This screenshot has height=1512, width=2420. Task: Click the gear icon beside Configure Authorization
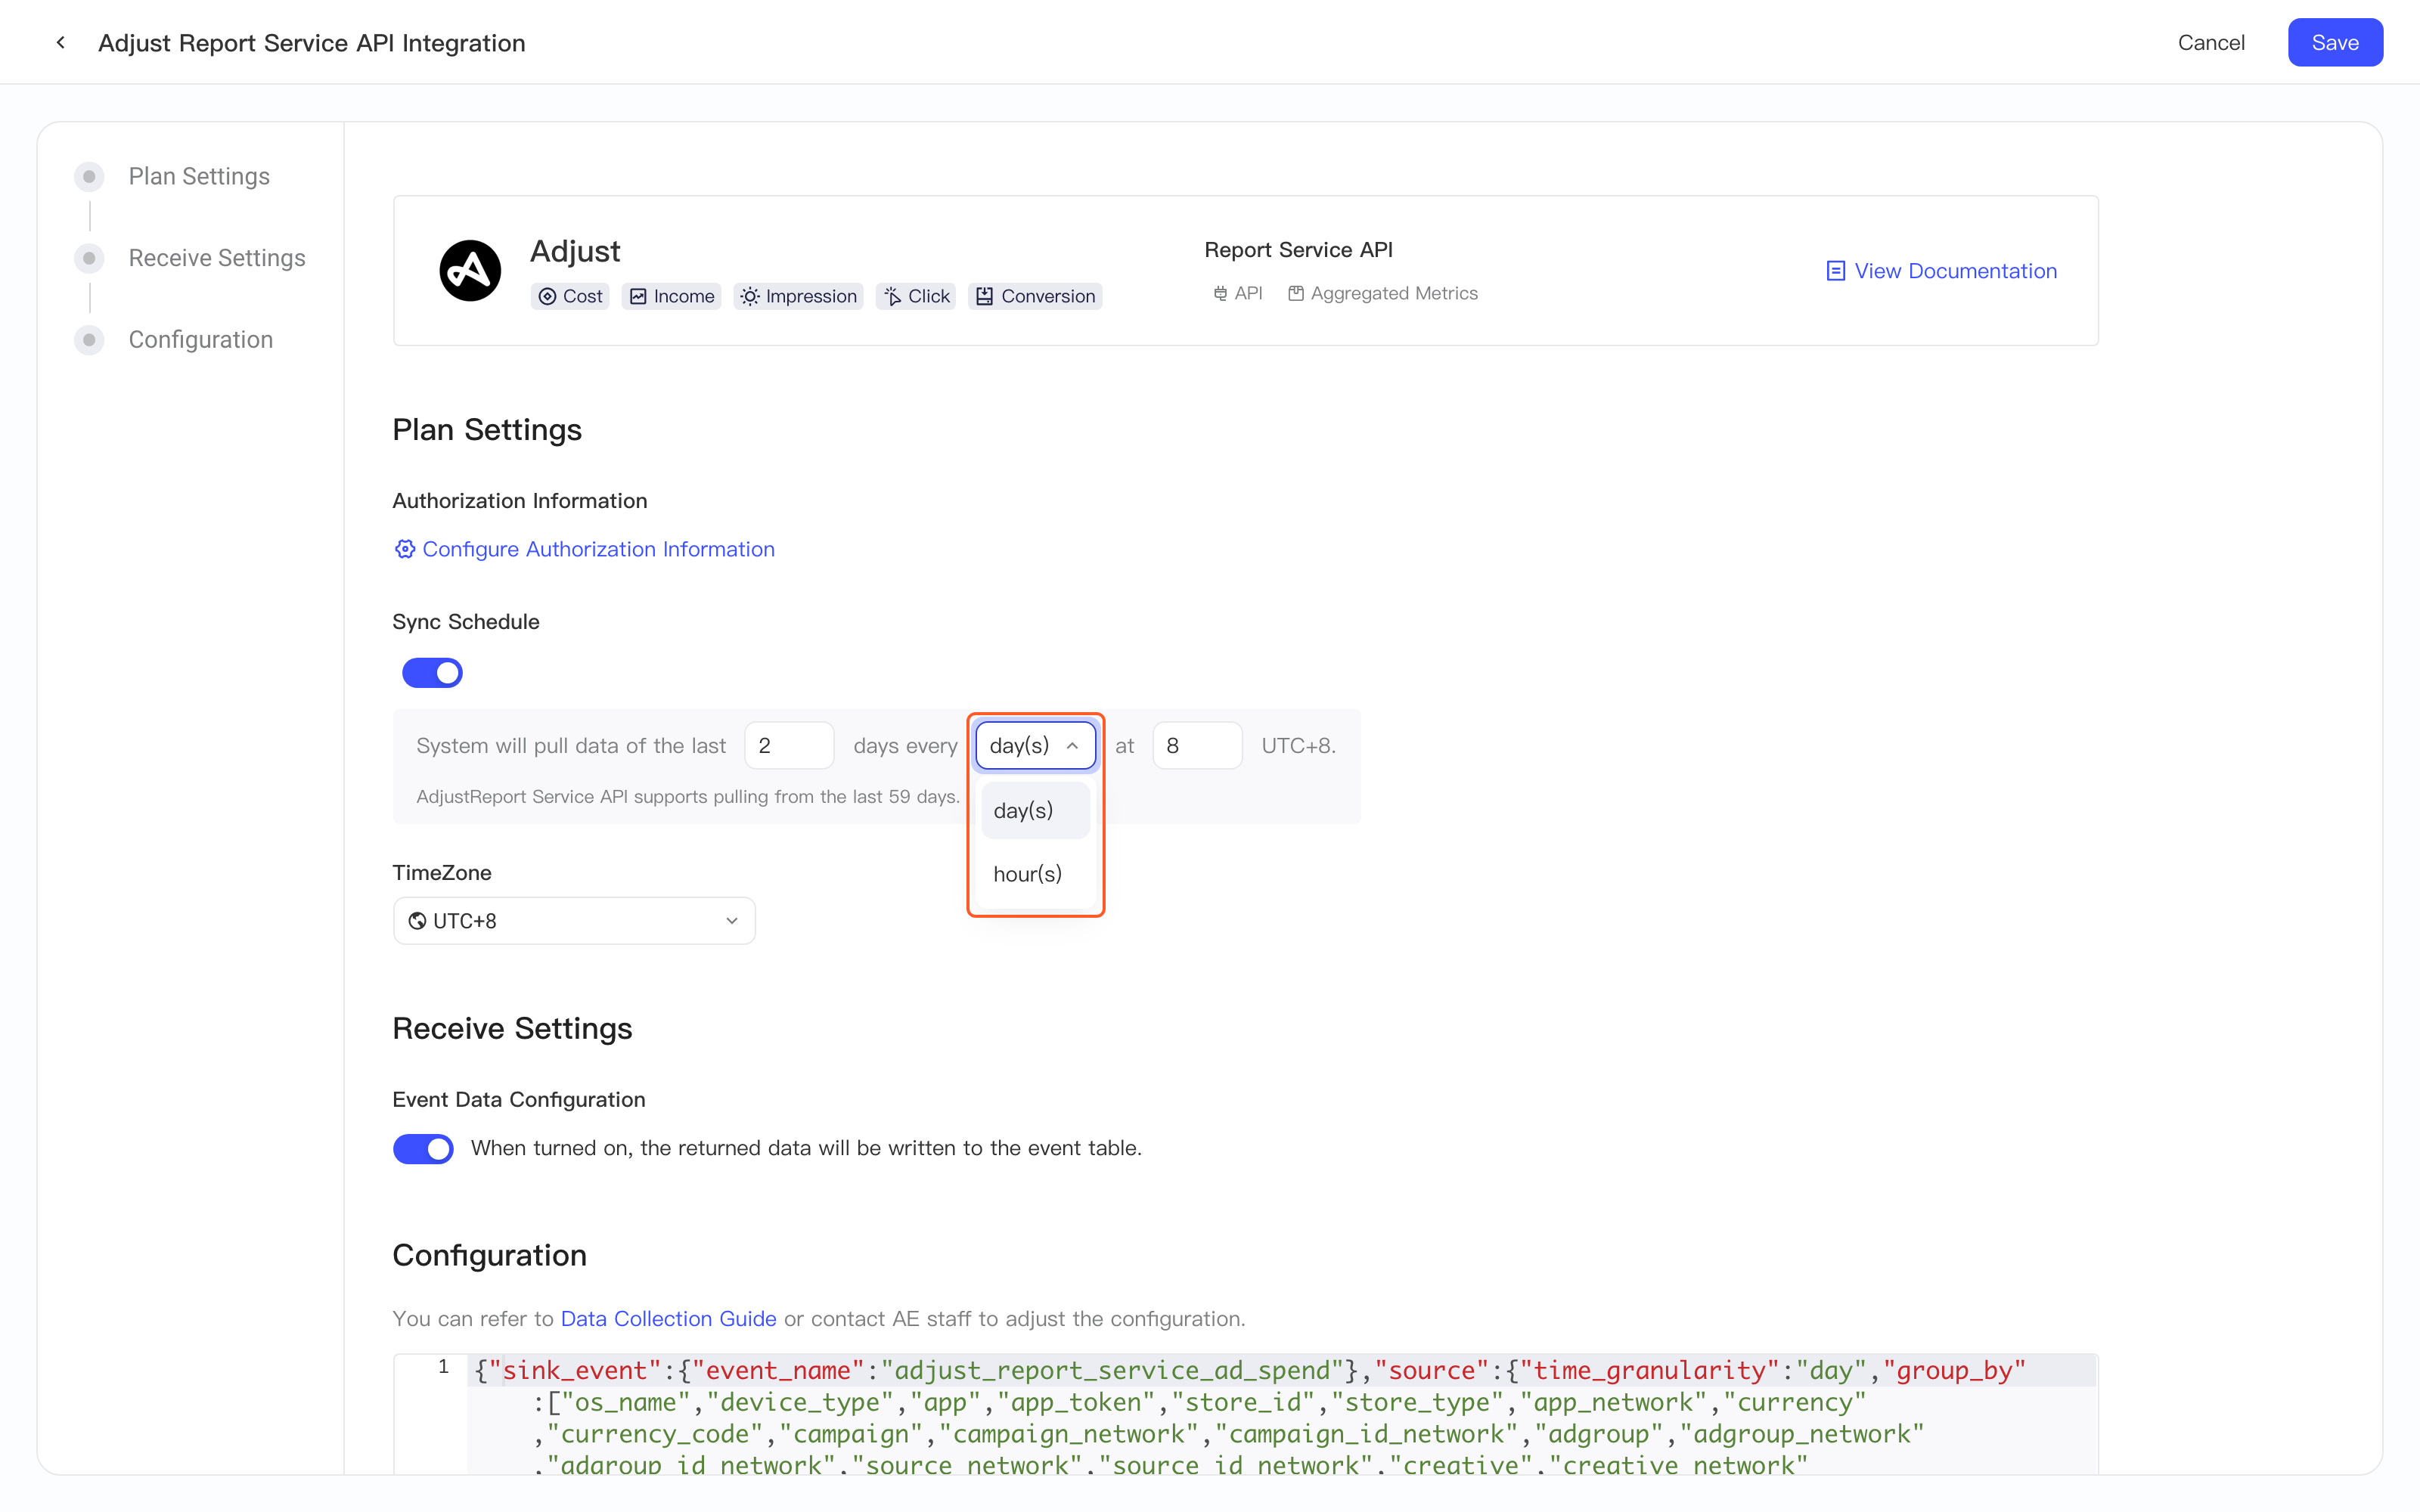click(404, 549)
